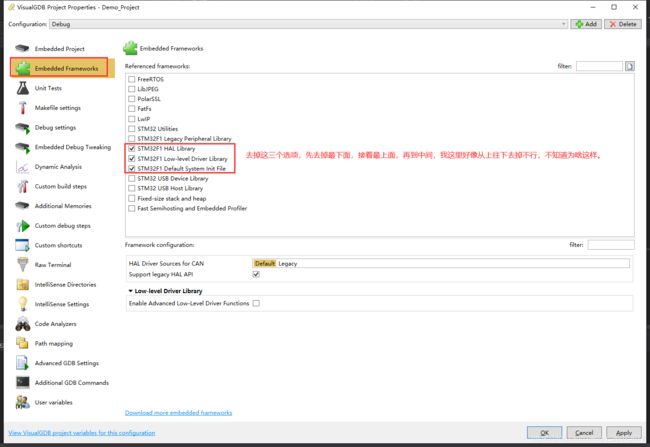Toggle the Support legacy HAL API checkbox
The width and height of the screenshot is (650, 447).
pos(256,274)
